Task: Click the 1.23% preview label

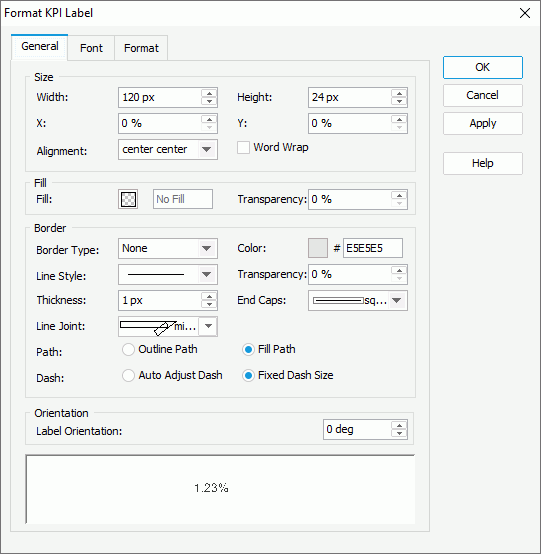Action: click(x=211, y=488)
